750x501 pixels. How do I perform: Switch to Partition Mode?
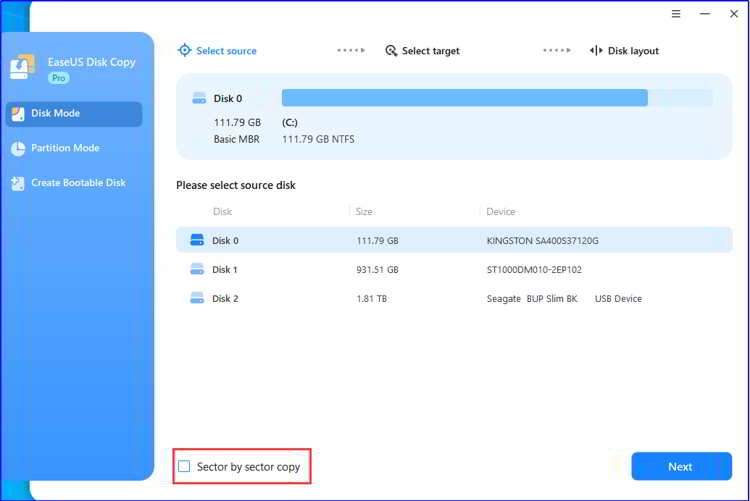65,148
